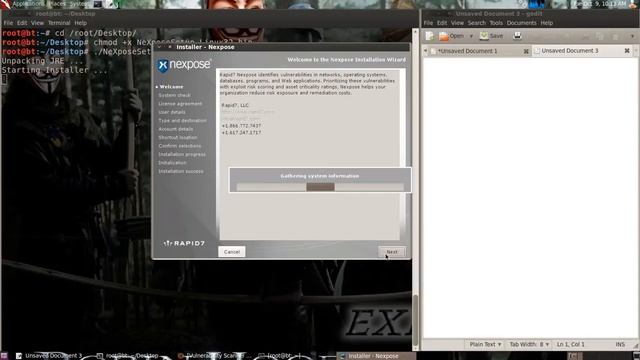This screenshot has width=640, height=360.
Task: Click the Confirm selections installer step
Action: pos(180,146)
